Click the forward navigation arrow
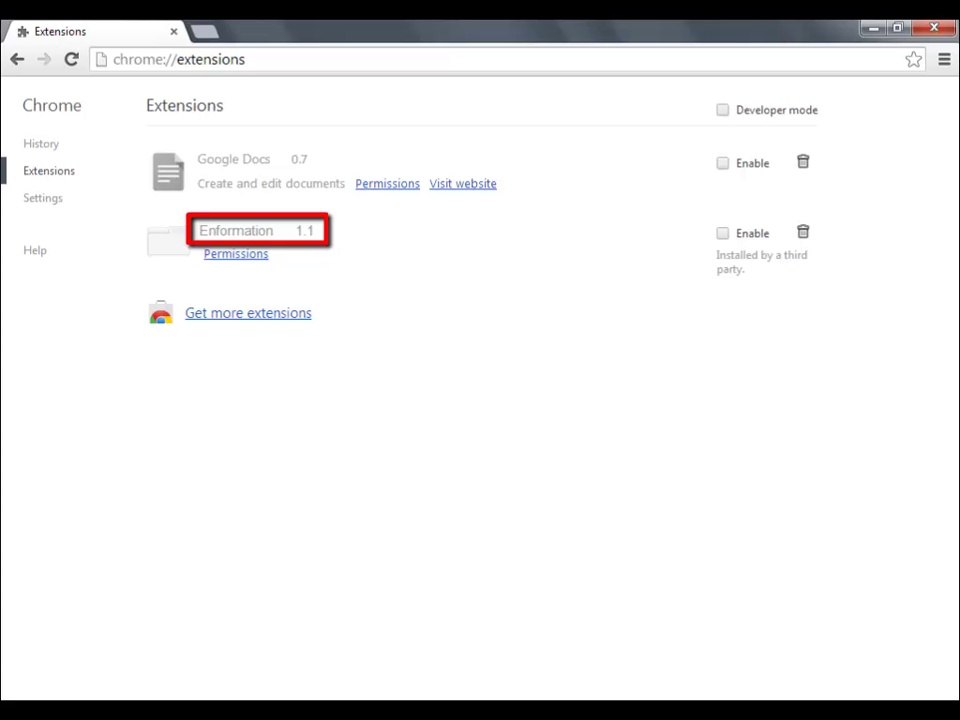This screenshot has width=960, height=720. 44,59
